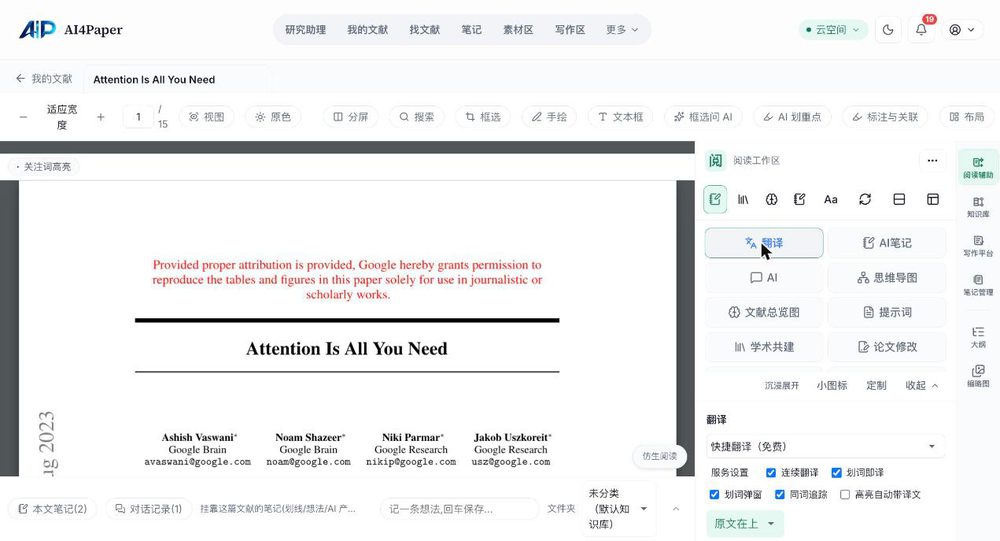Click the table layout icon in workspace toolbar
The width and height of the screenshot is (1000, 541).
(932, 199)
